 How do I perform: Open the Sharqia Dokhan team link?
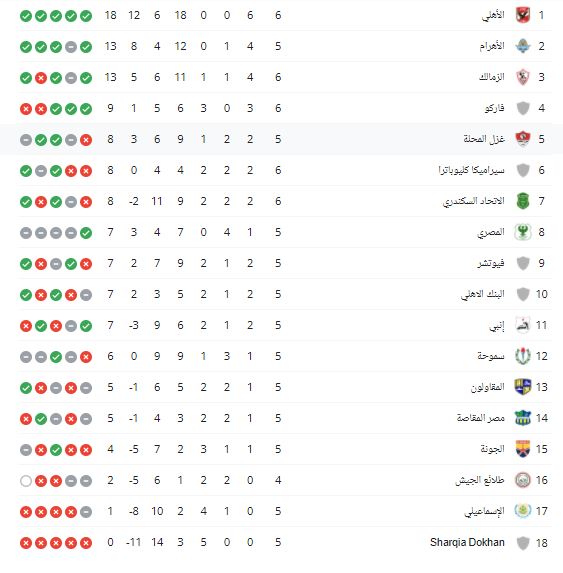point(467,542)
